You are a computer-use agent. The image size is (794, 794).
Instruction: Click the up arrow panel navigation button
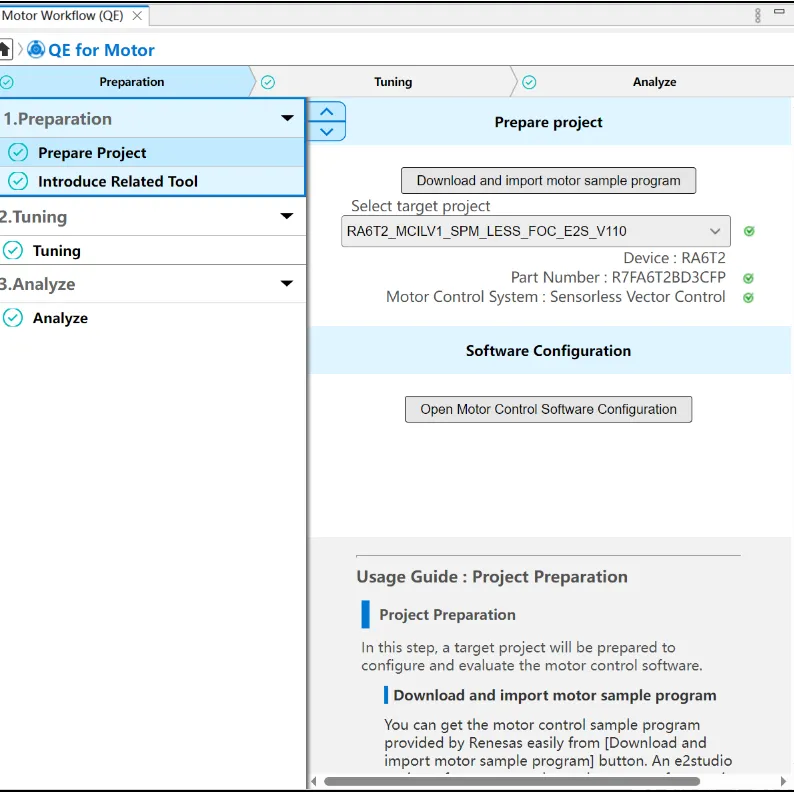tap(327, 111)
